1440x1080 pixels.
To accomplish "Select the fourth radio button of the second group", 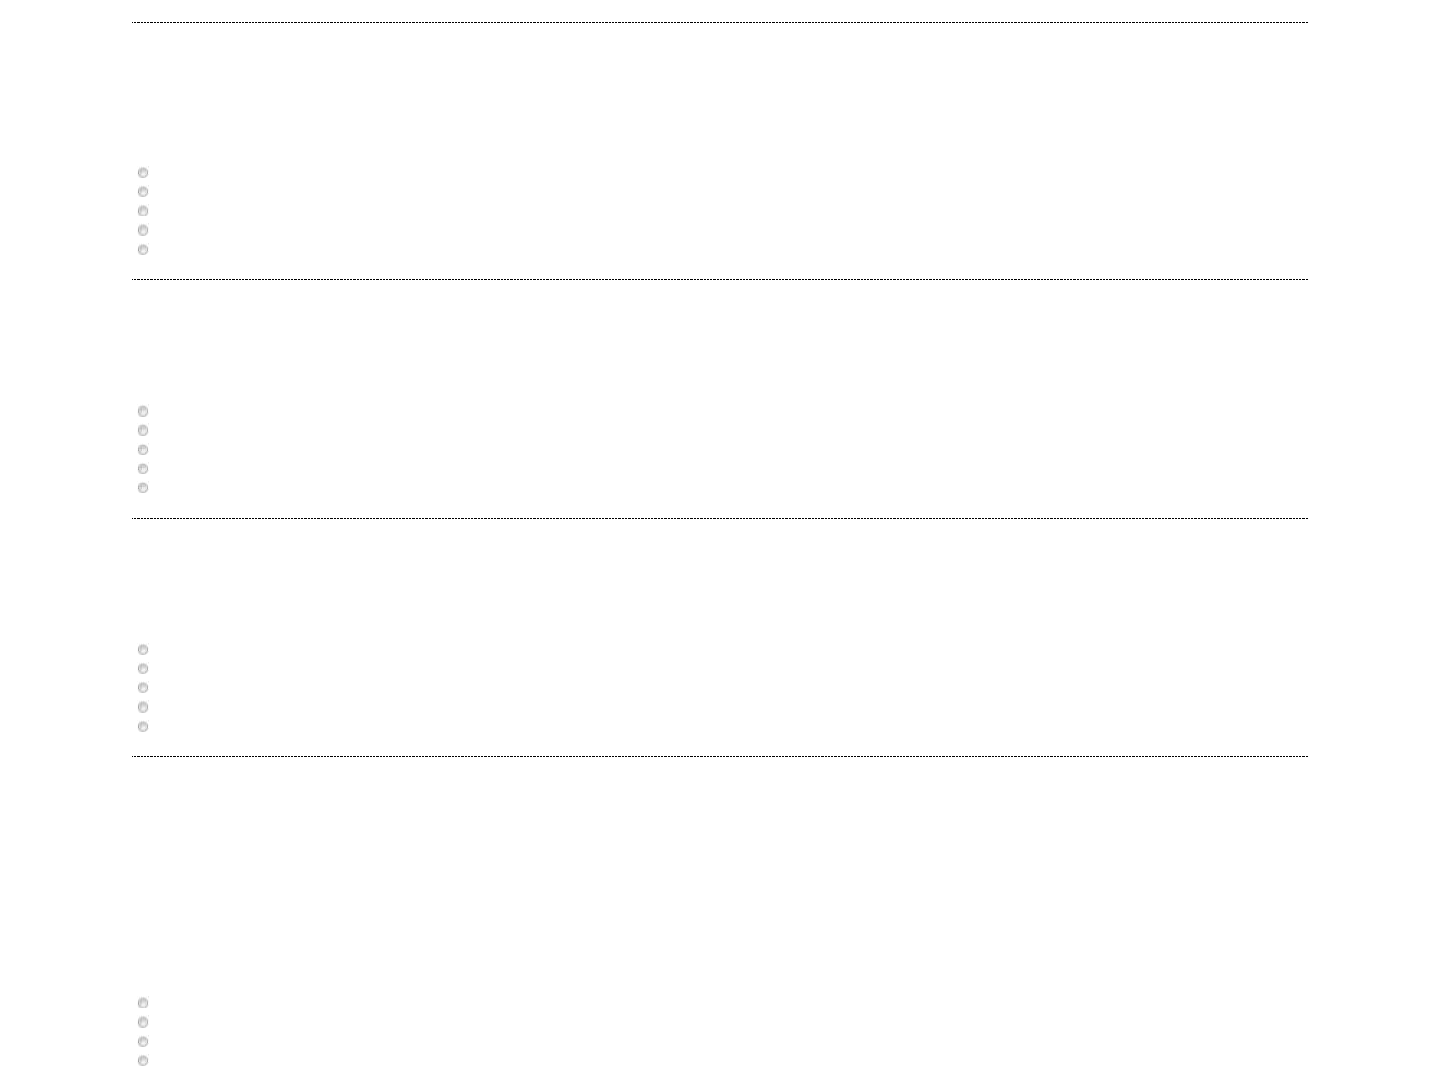I will pos(143,469).
